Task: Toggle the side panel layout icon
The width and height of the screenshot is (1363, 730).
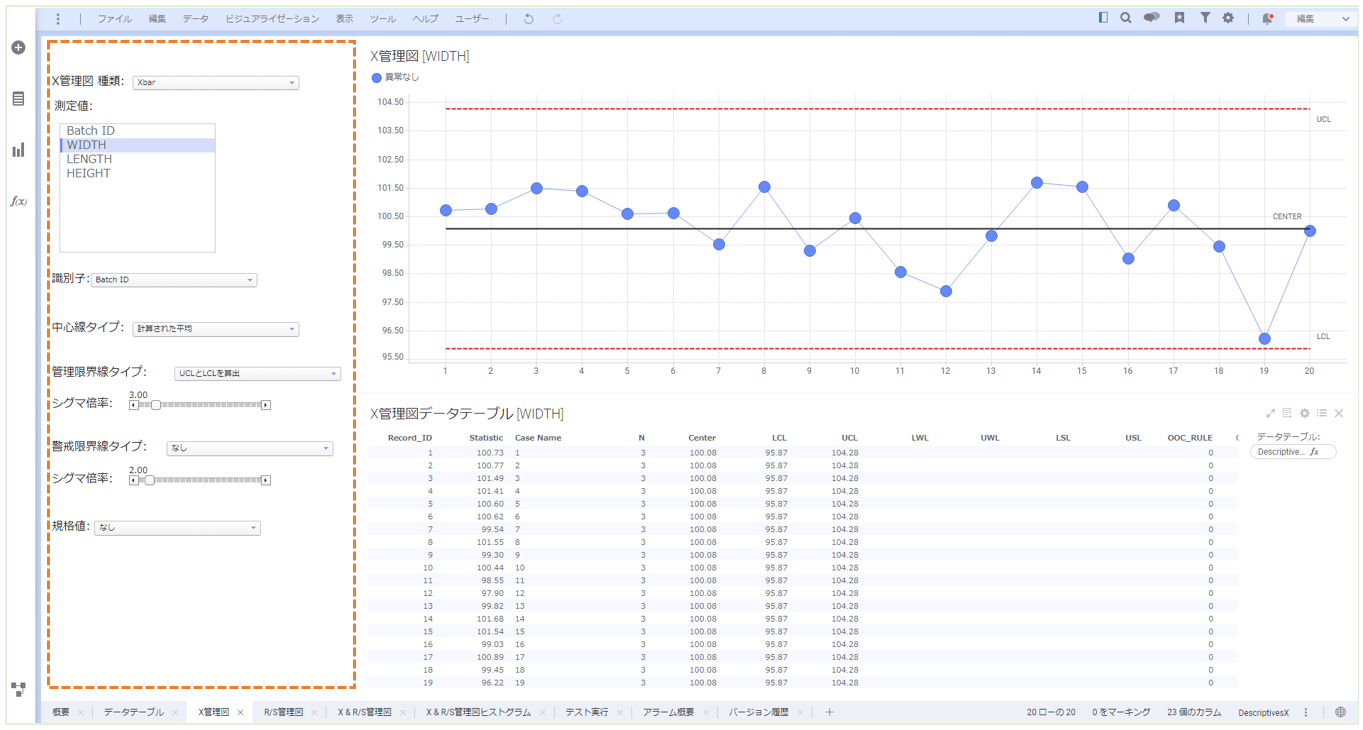Action: (x=1103, y=18)
